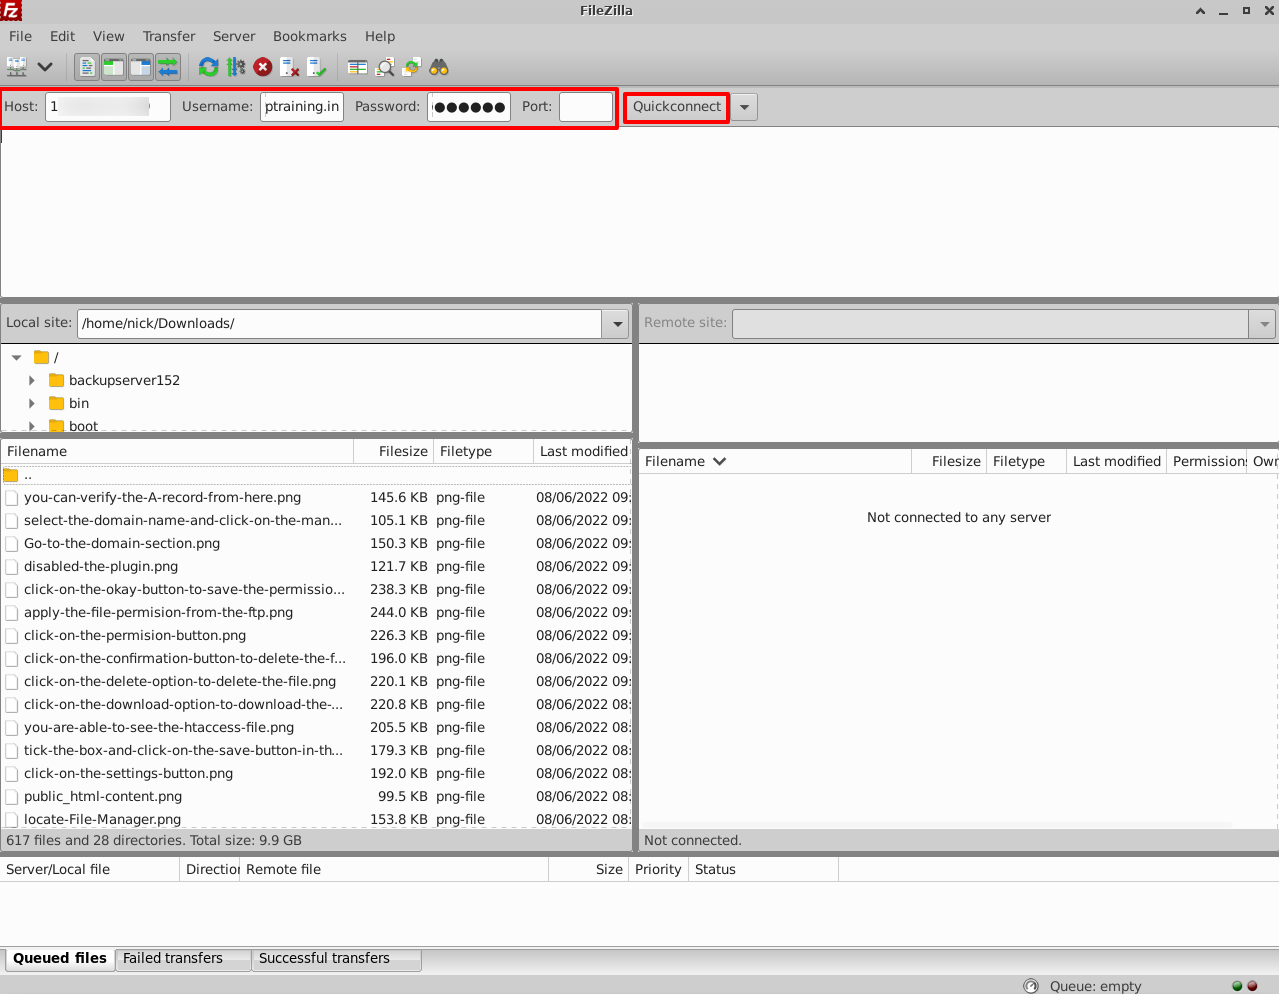The height and width of the screenshot is (994, 1279).
Task: Collapse the root folder tree node
Action: pyautogui.click(x=16, y=357)
